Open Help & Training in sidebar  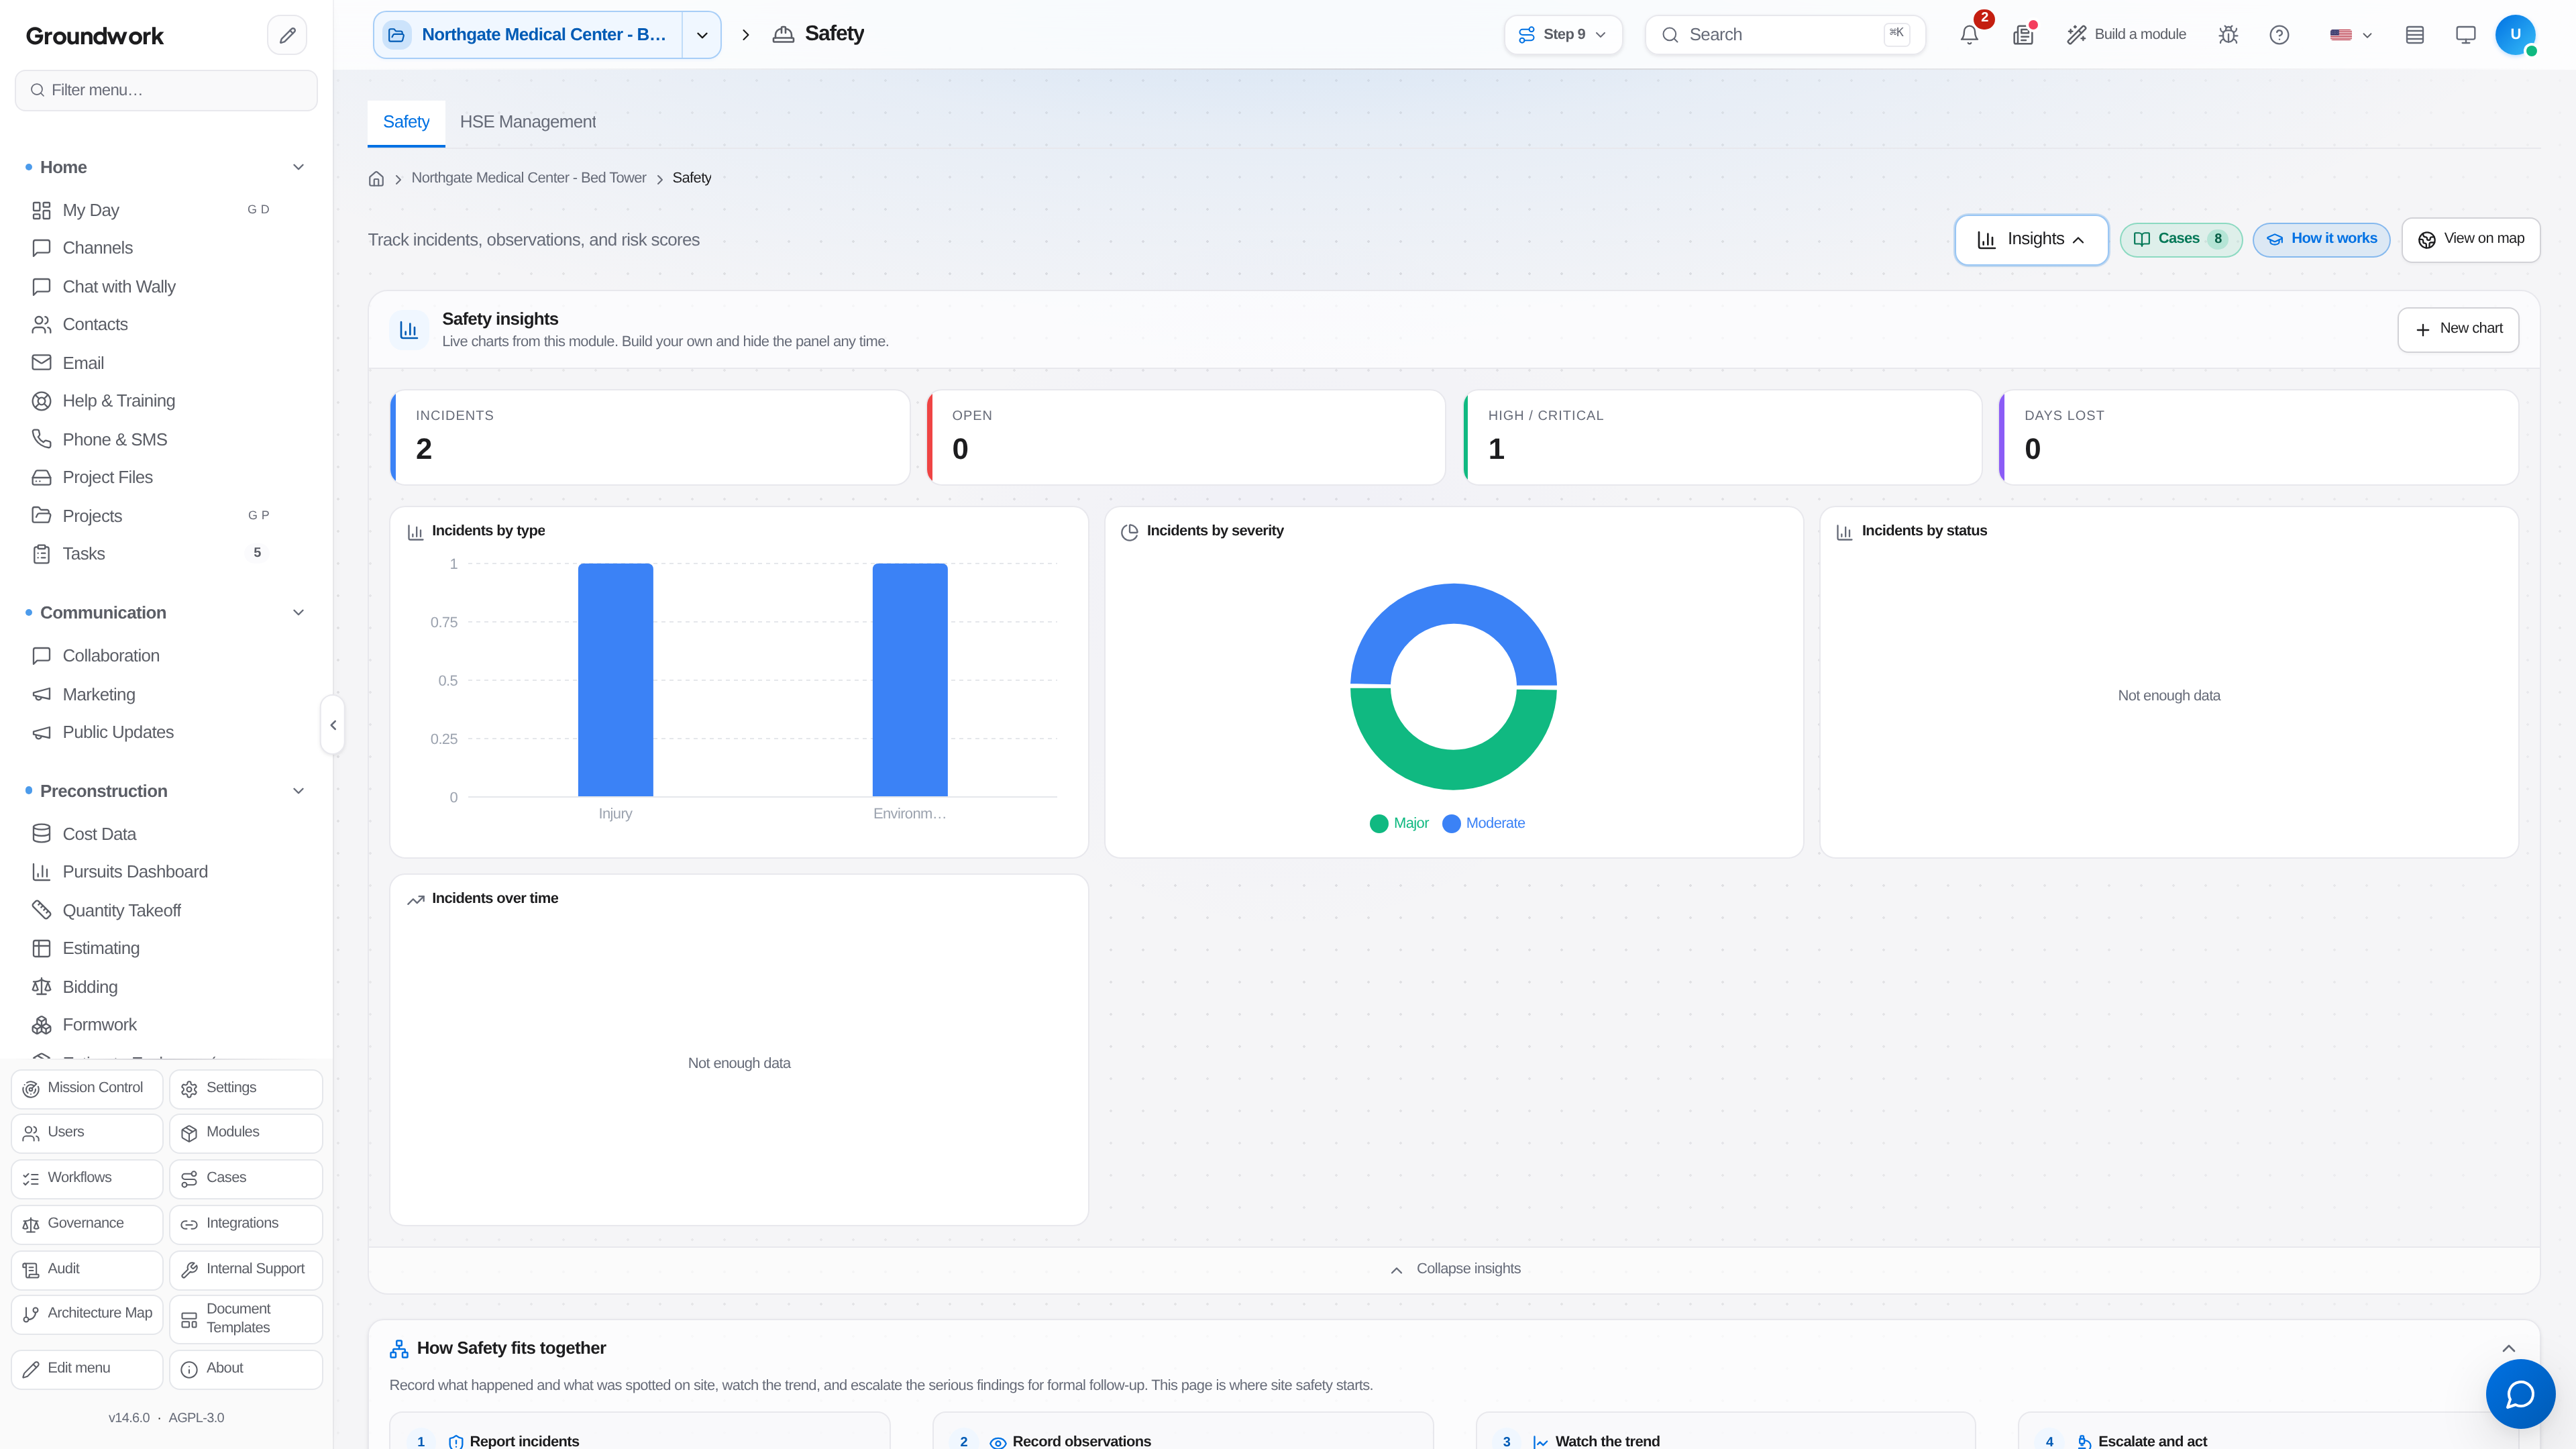coord(150,401)
